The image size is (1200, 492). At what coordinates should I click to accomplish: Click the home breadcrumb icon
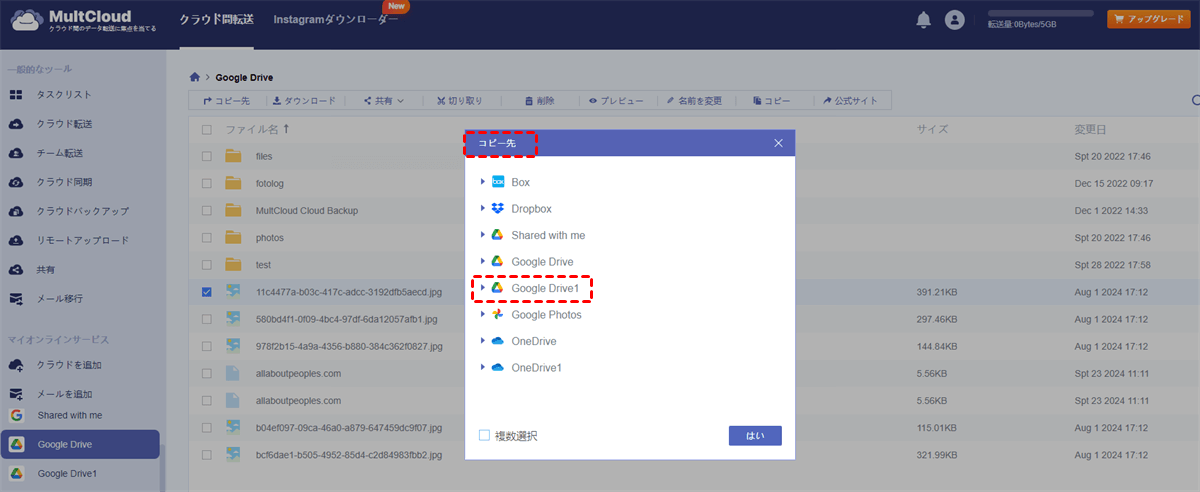tap(195, 77)
